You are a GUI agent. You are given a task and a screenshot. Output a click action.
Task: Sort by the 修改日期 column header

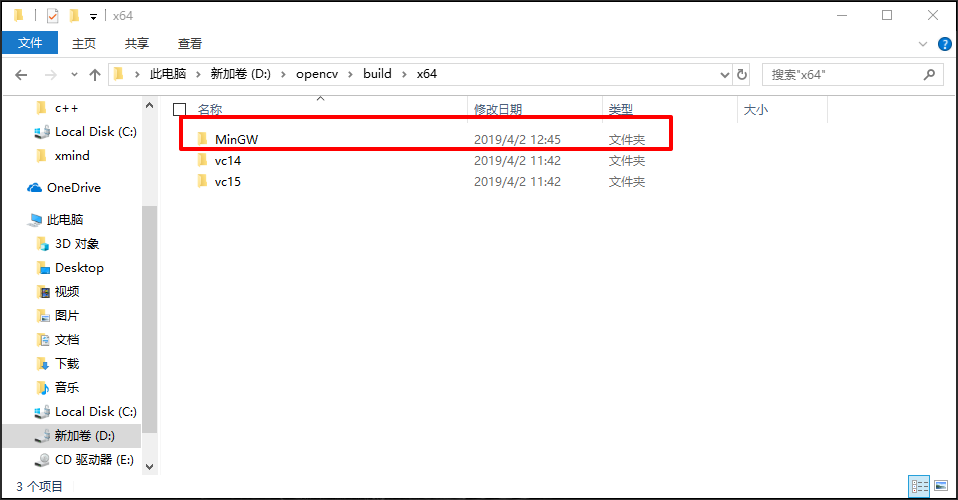point(498,109)
